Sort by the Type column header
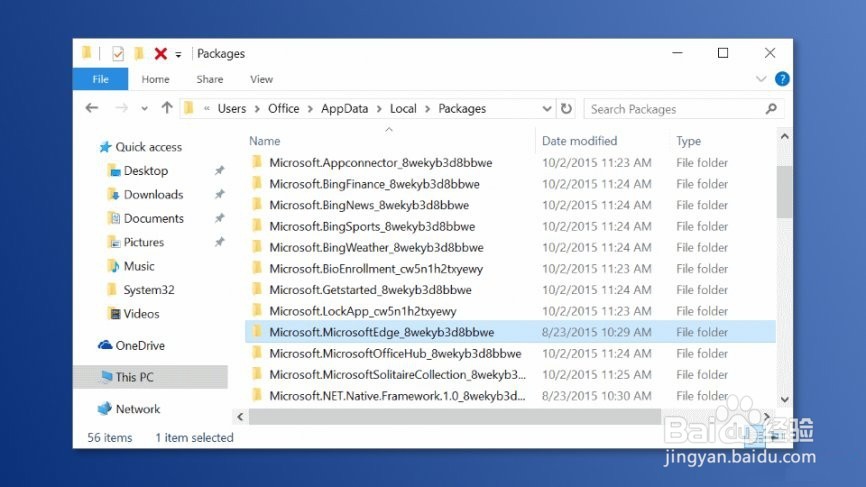Viewport: 866px width, 487px height. (688, 141)
